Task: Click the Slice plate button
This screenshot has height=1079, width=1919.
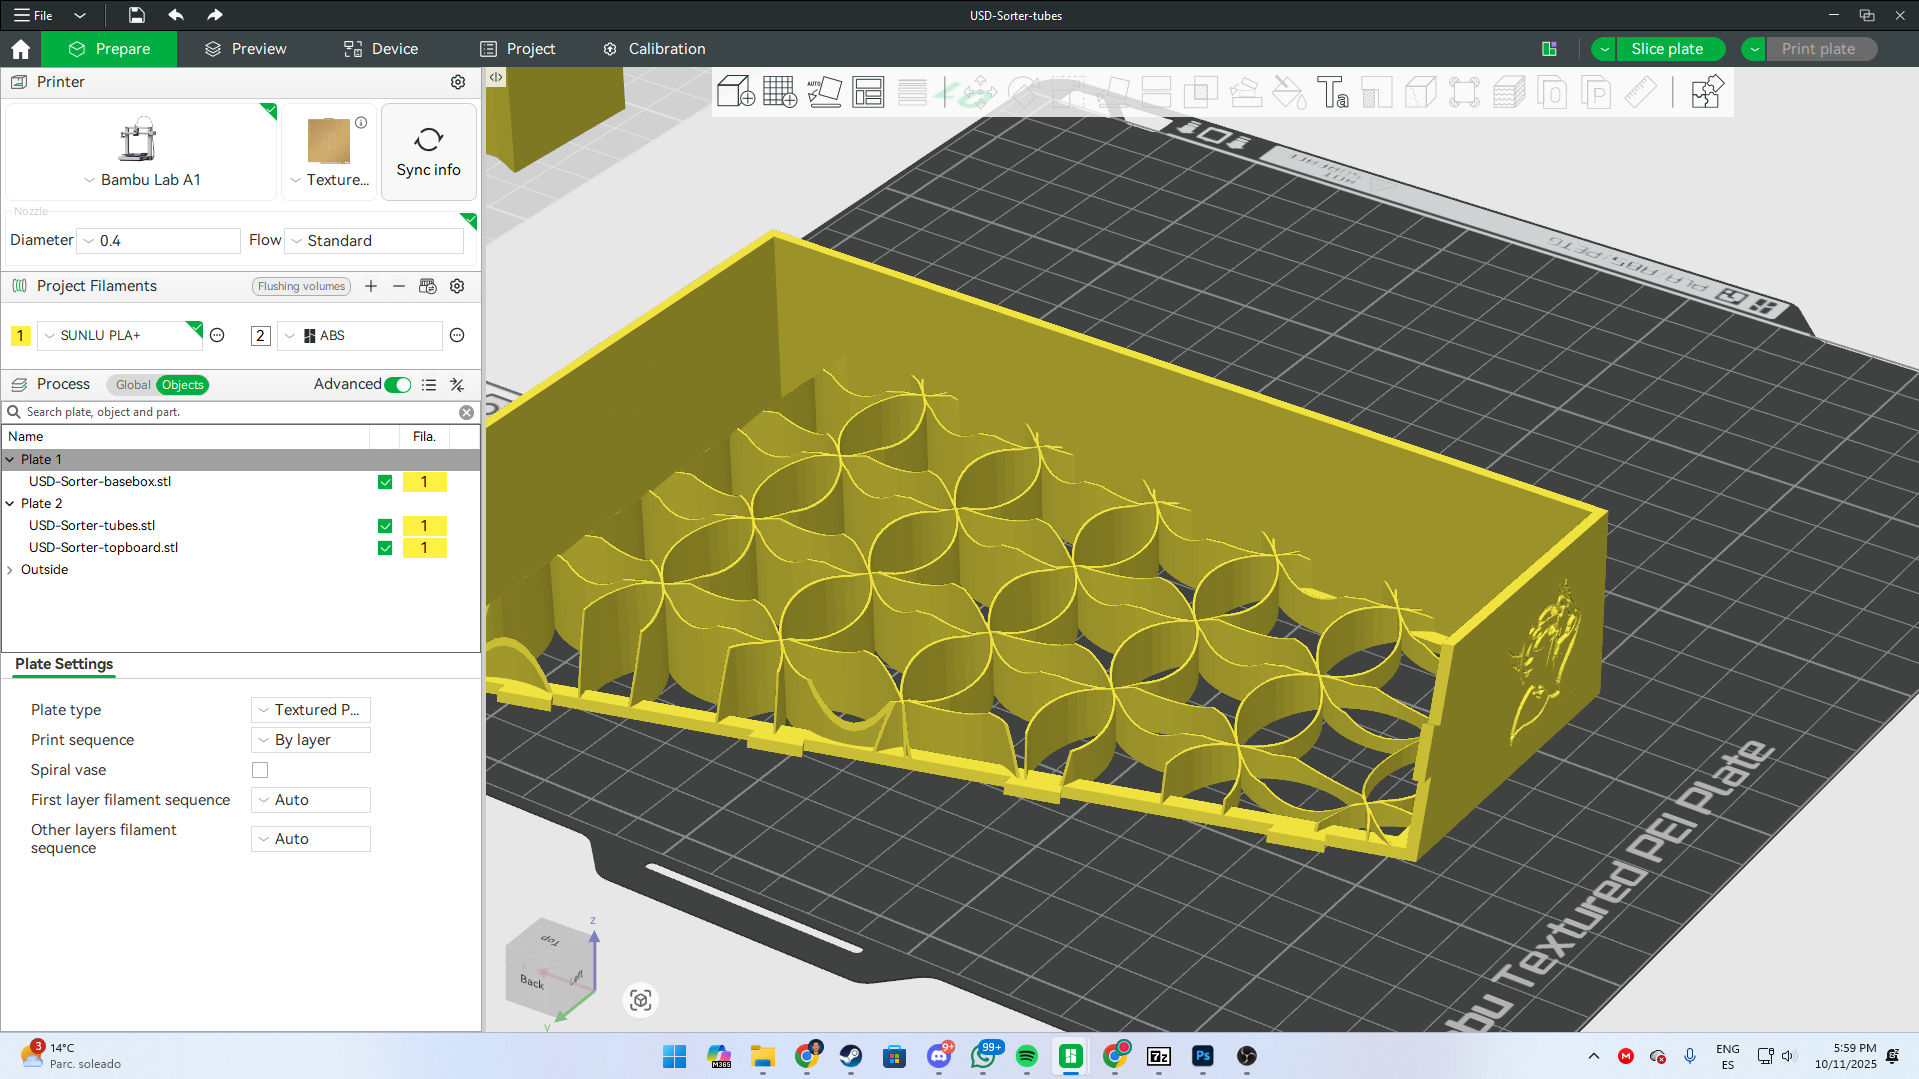Action: (x=1666, y=49)
